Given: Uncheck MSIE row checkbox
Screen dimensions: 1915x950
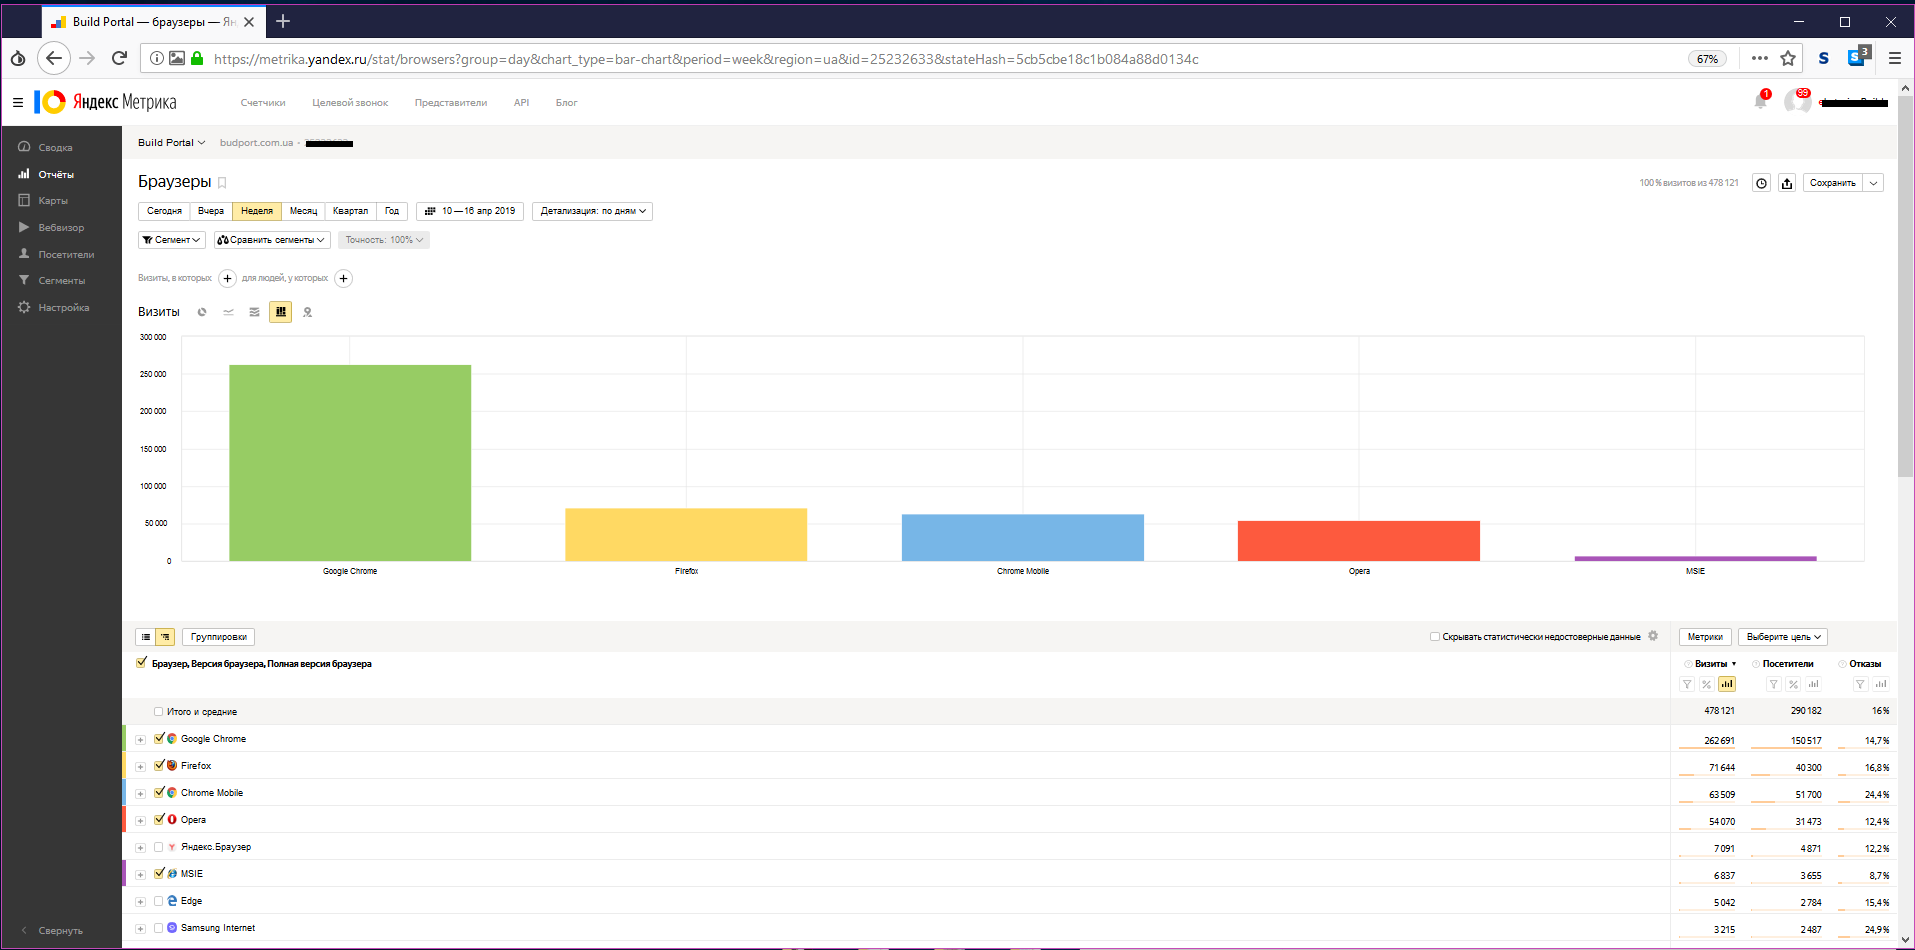Looking at the screenshot, I should (159, 873).
